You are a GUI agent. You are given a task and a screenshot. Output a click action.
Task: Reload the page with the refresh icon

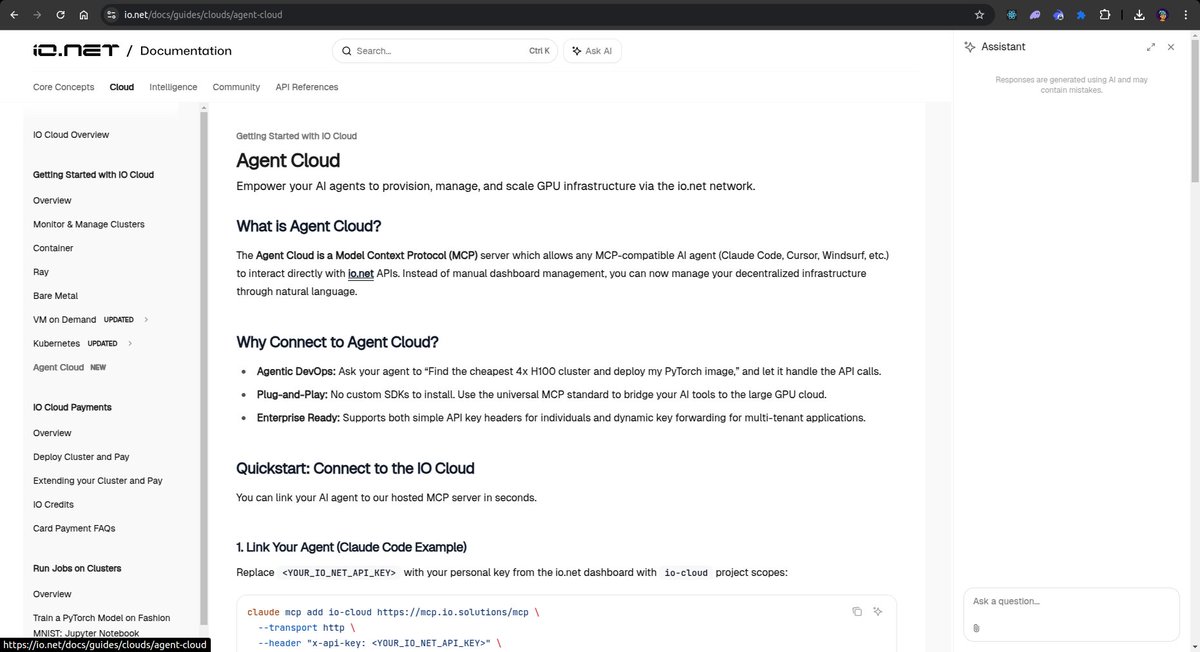click(60, 15)
